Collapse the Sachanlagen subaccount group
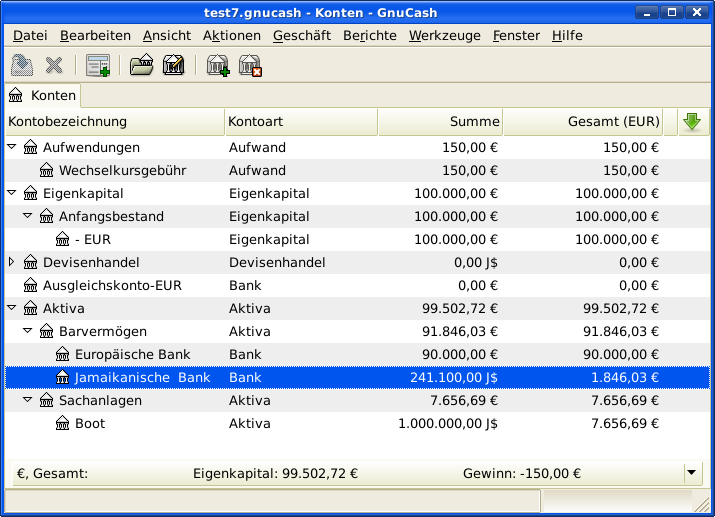 coord(28,400)
